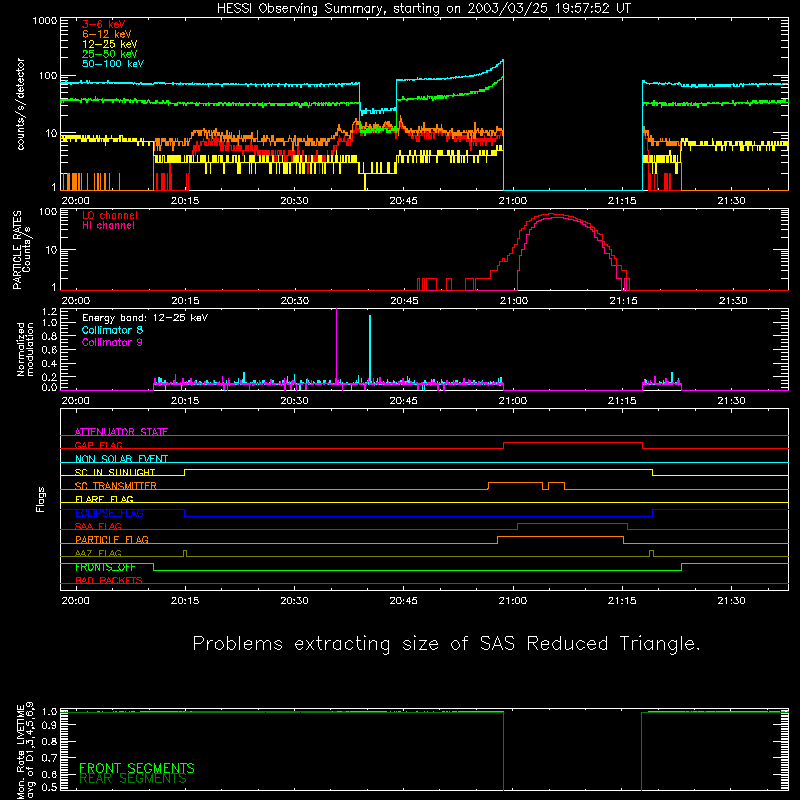Select the green 25-50 keV legend label
Screen dimensions: 800x800
click(x=109, y=54)
